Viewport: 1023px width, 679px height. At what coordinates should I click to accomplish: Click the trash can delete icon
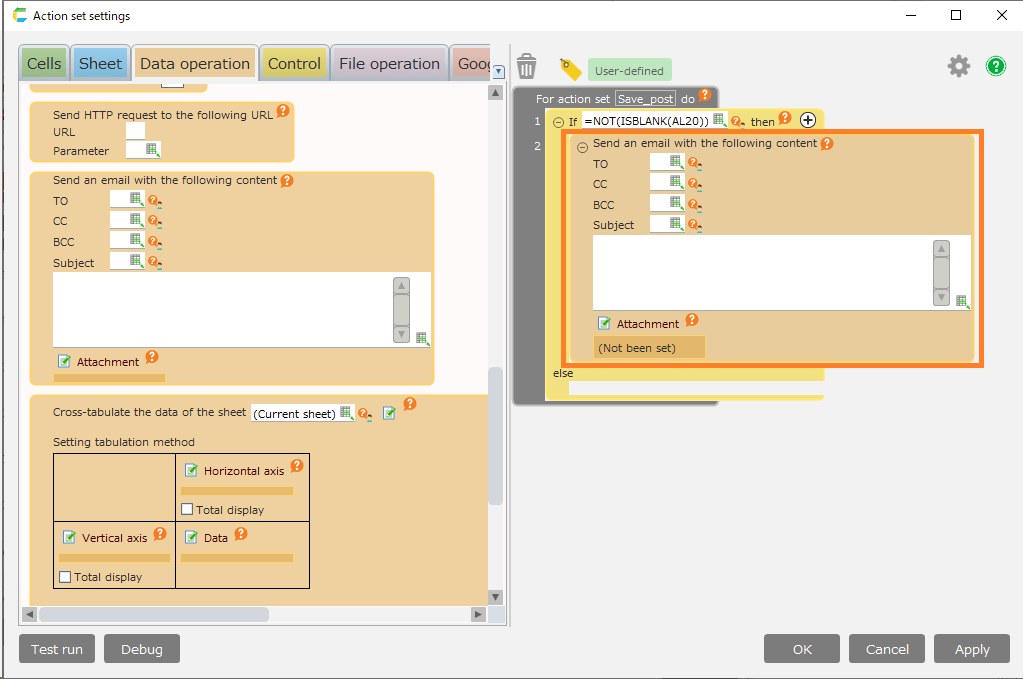pyautogui.click(x=527, y=67)
